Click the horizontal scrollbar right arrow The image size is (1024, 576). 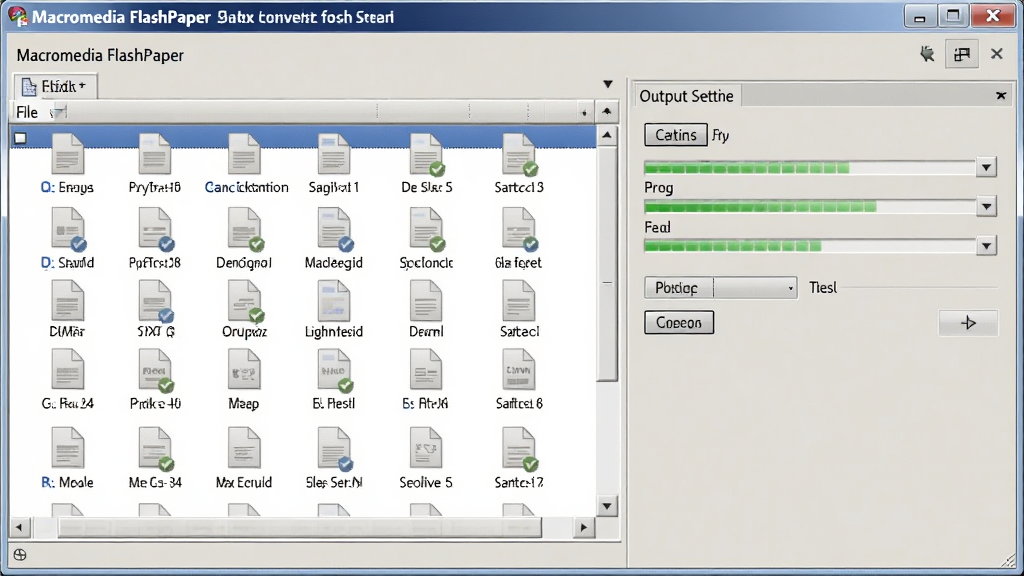pos(584,528)
